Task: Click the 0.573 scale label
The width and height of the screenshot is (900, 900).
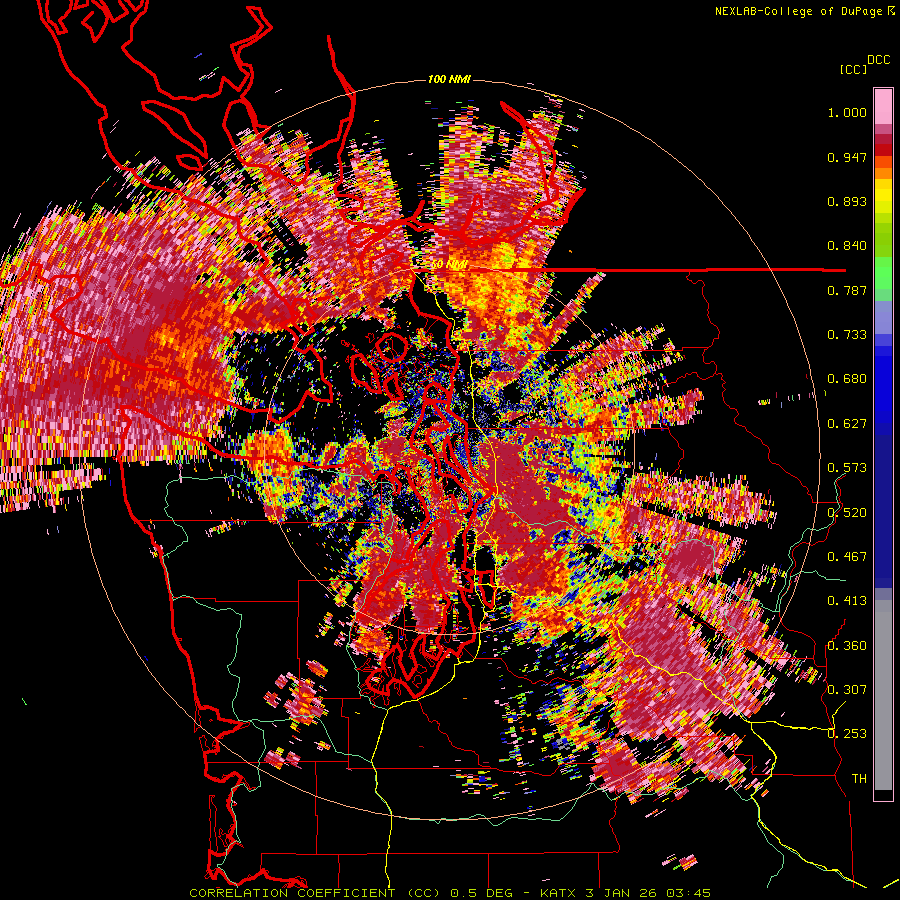Action: pyautogui.click(x=847, y=468)
